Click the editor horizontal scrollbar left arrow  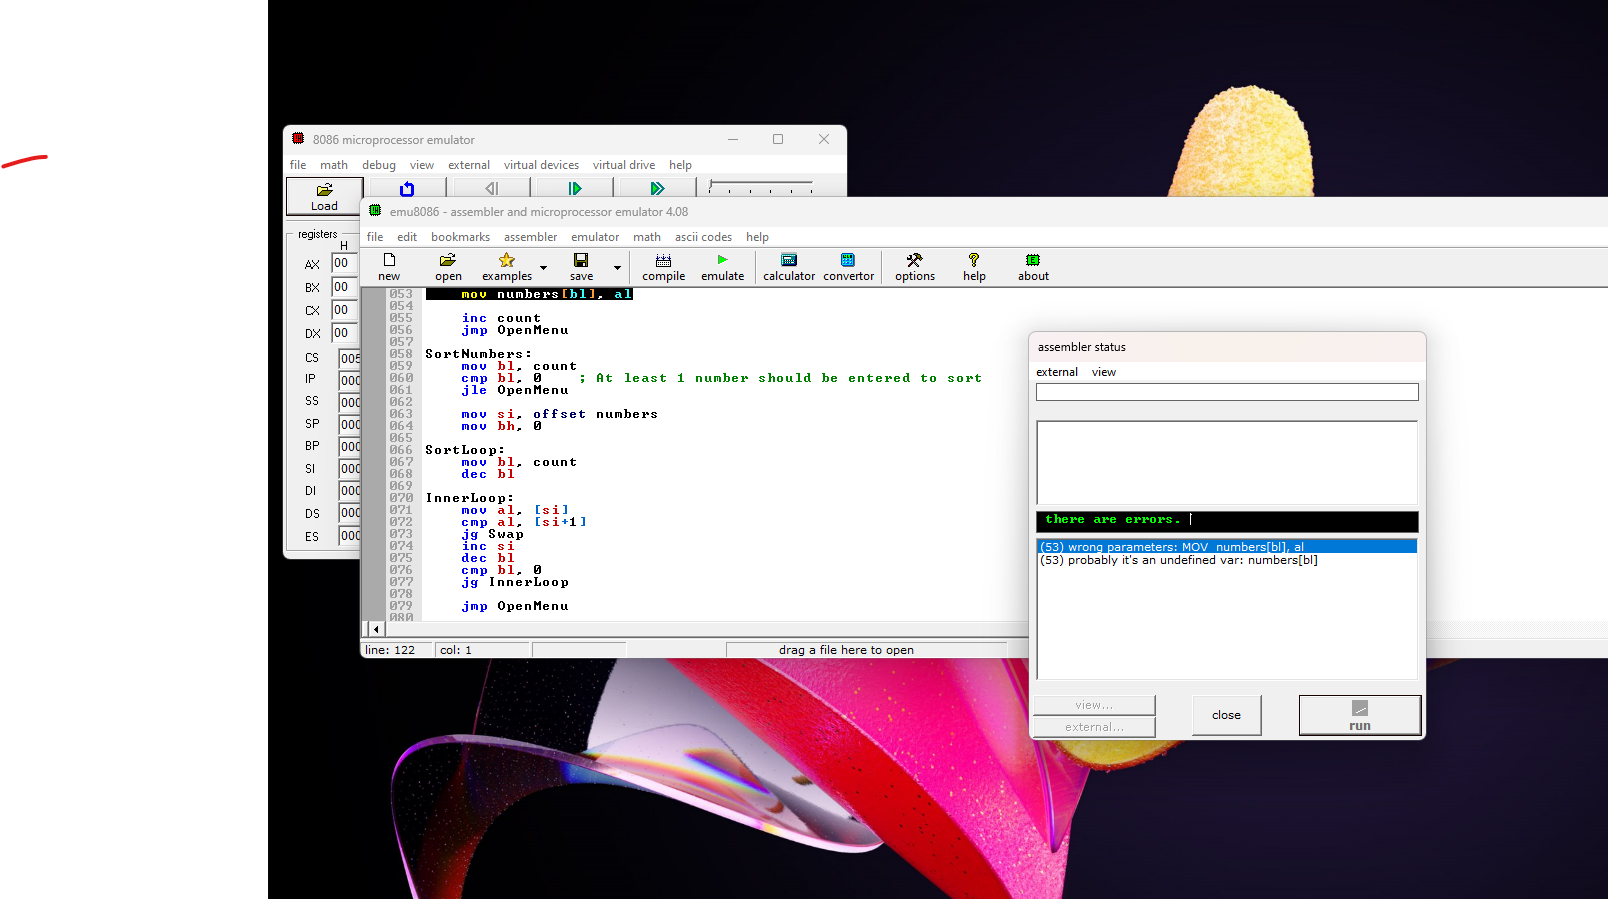[x=376, y=629]
